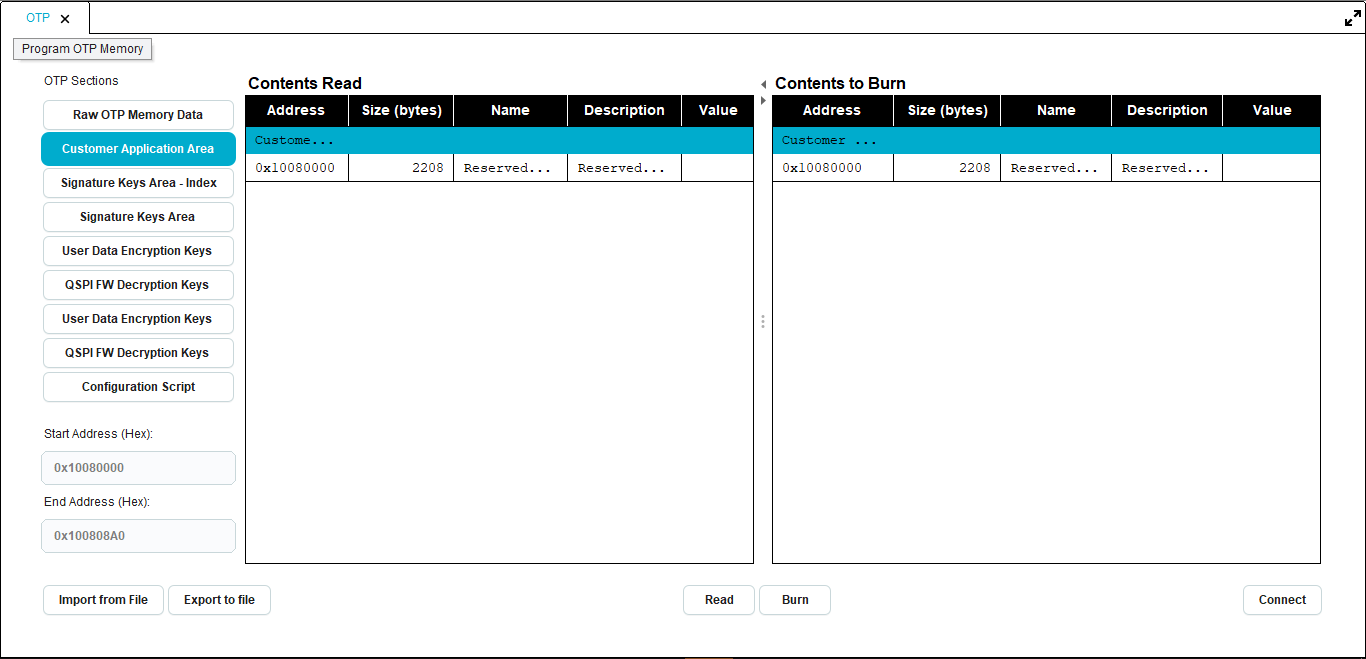This screenshot has height=659, width=1366.
Task: Collapse the Contents Read pane with the left arrow
Action: tap(763, 85)
